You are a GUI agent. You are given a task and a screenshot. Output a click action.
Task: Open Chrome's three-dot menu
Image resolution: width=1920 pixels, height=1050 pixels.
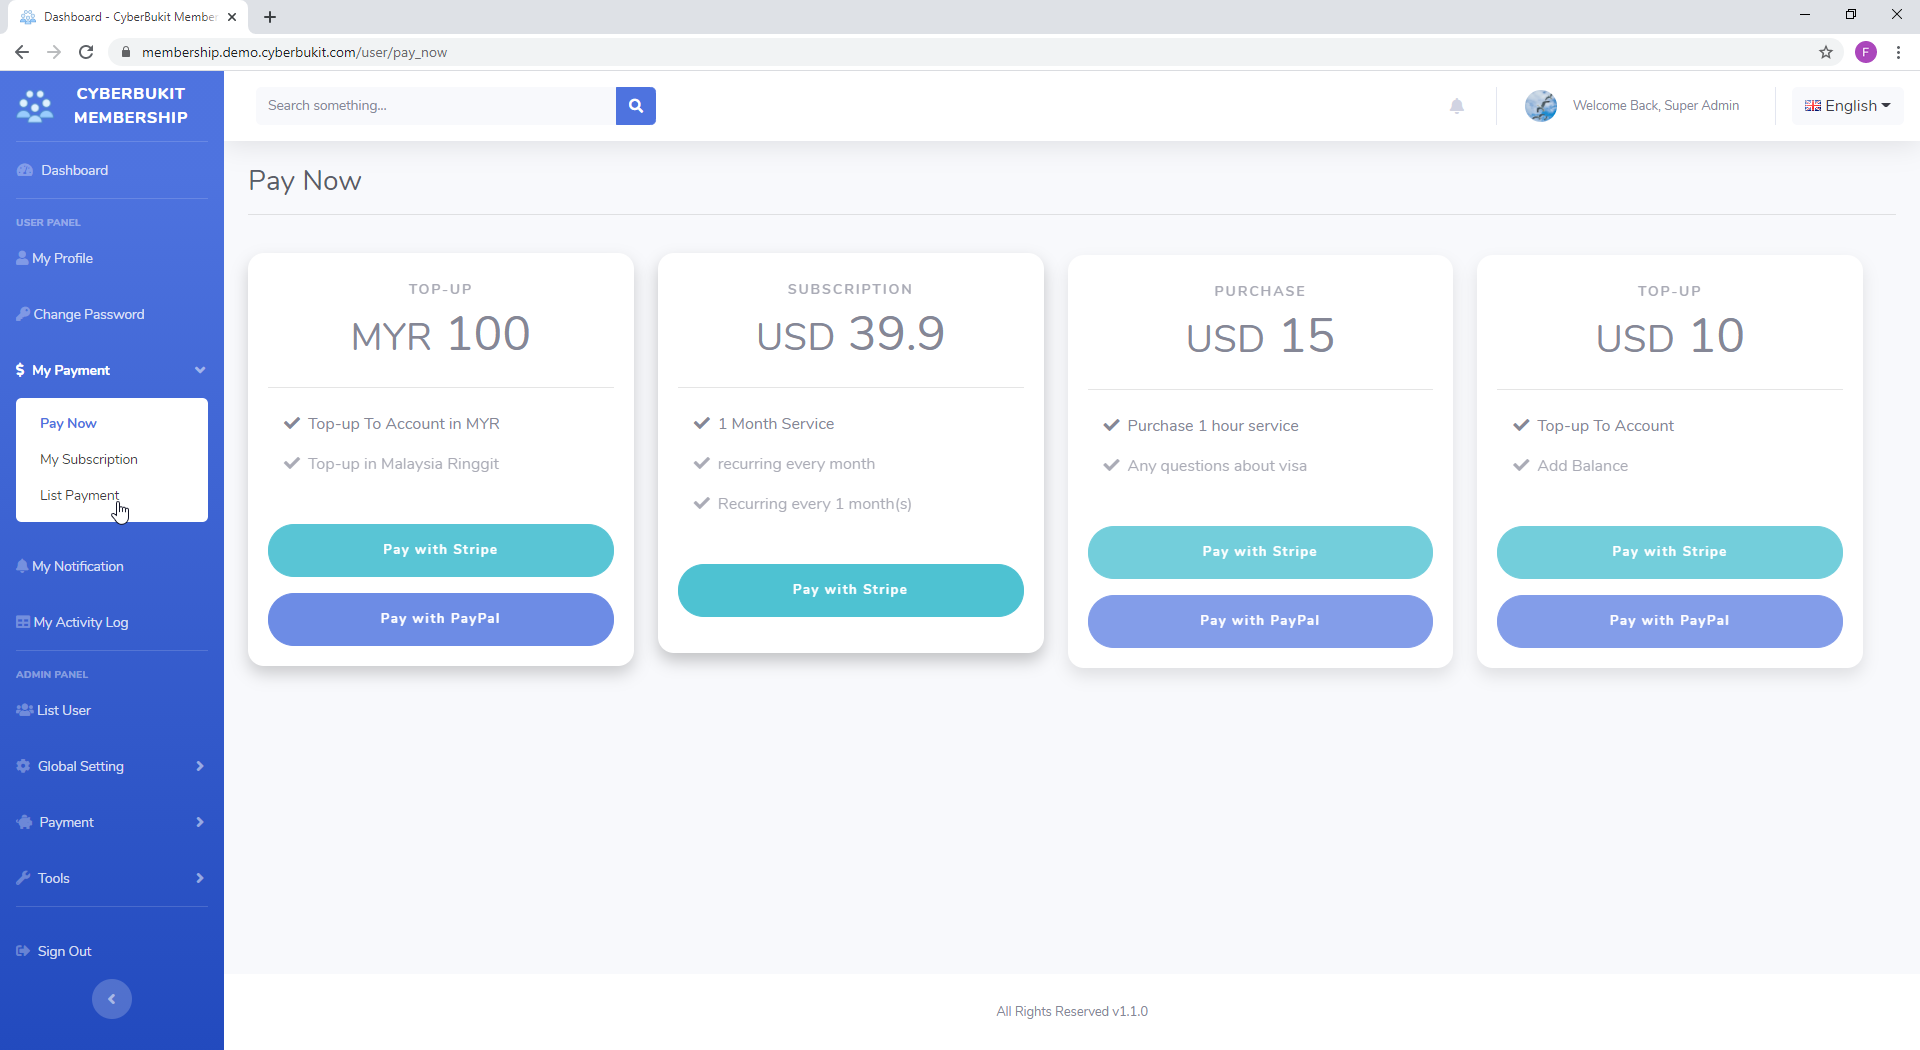(1898, 52)
